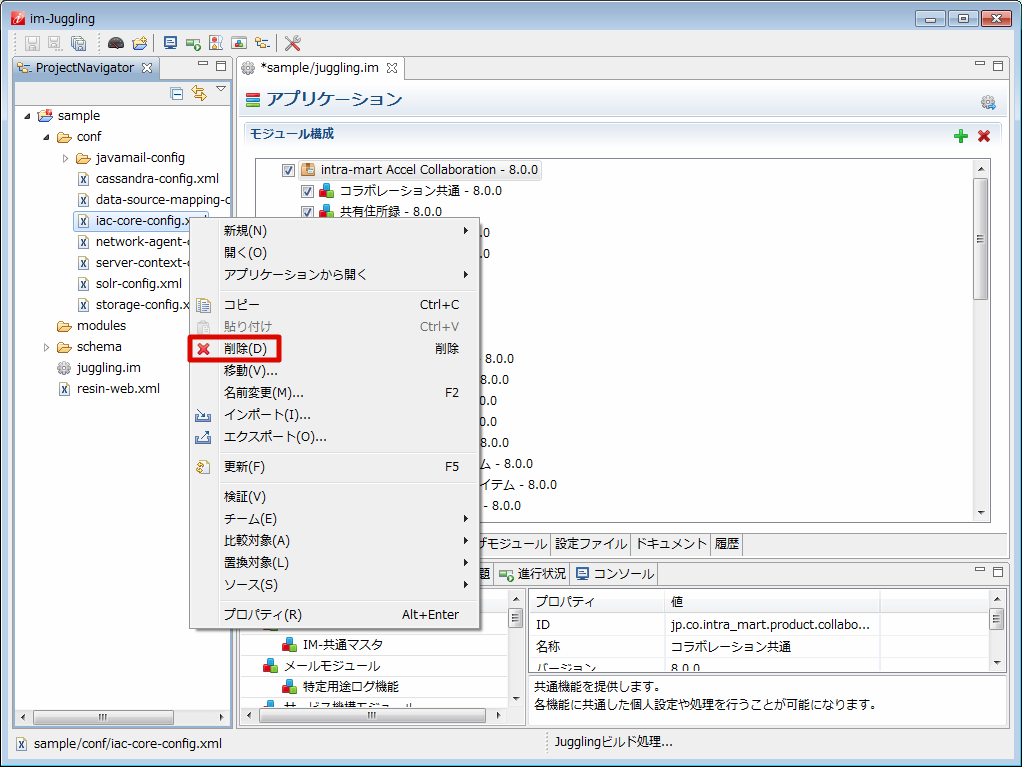Choose 移動(V)... menu entry

[x=348, y=371]
